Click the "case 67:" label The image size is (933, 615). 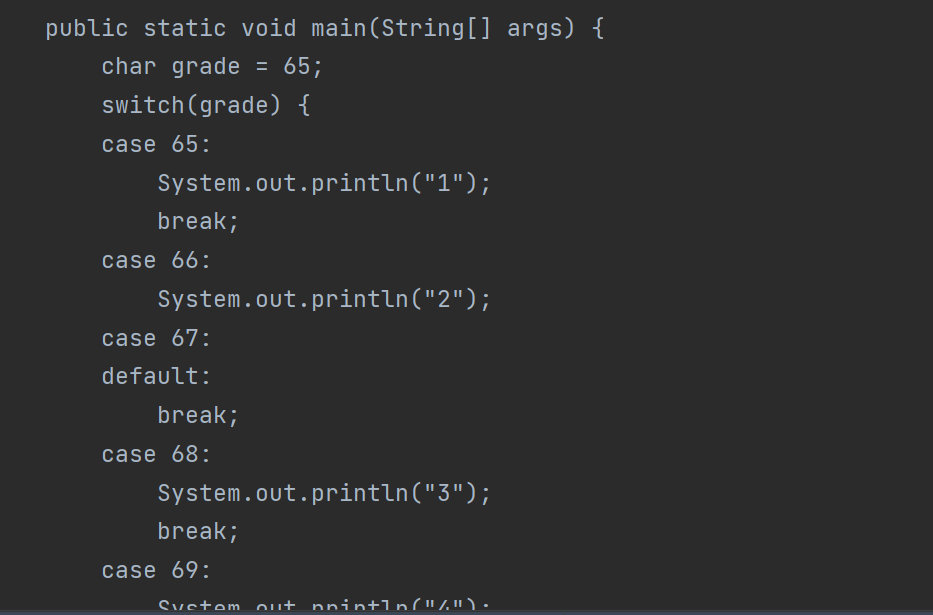(156, 338)
